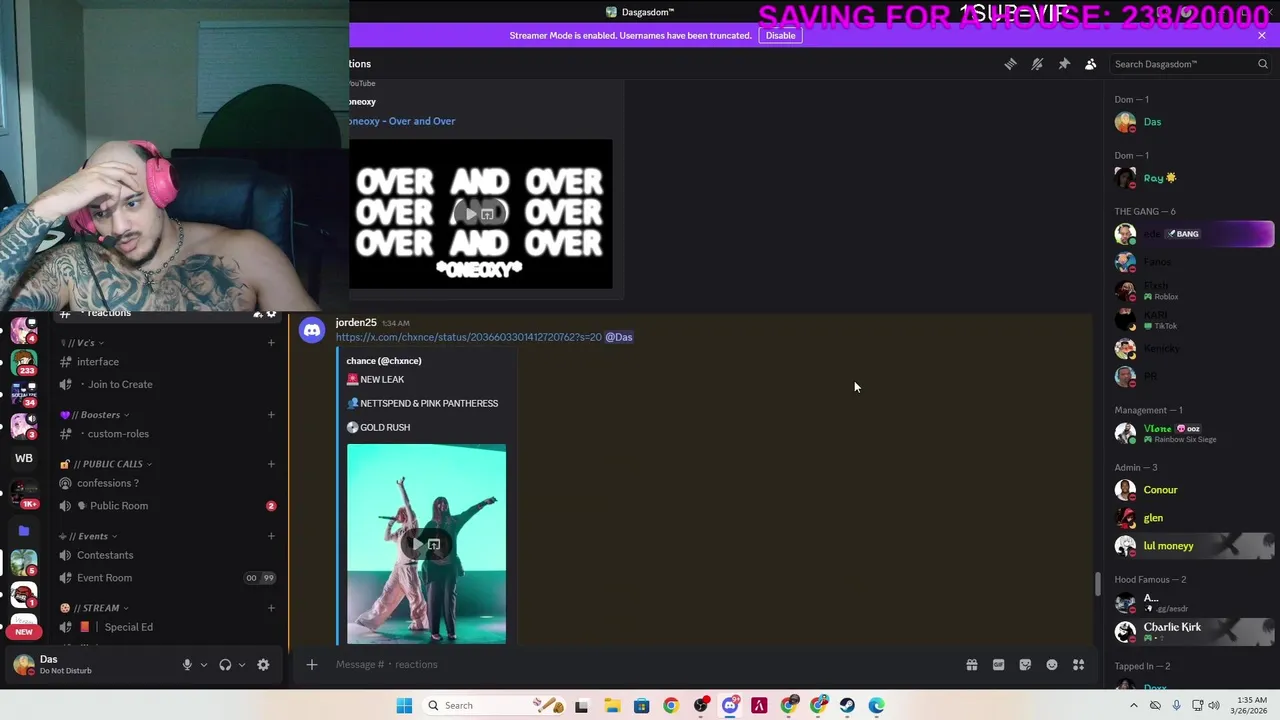Open the server with 233 badge

pos(24,362)
